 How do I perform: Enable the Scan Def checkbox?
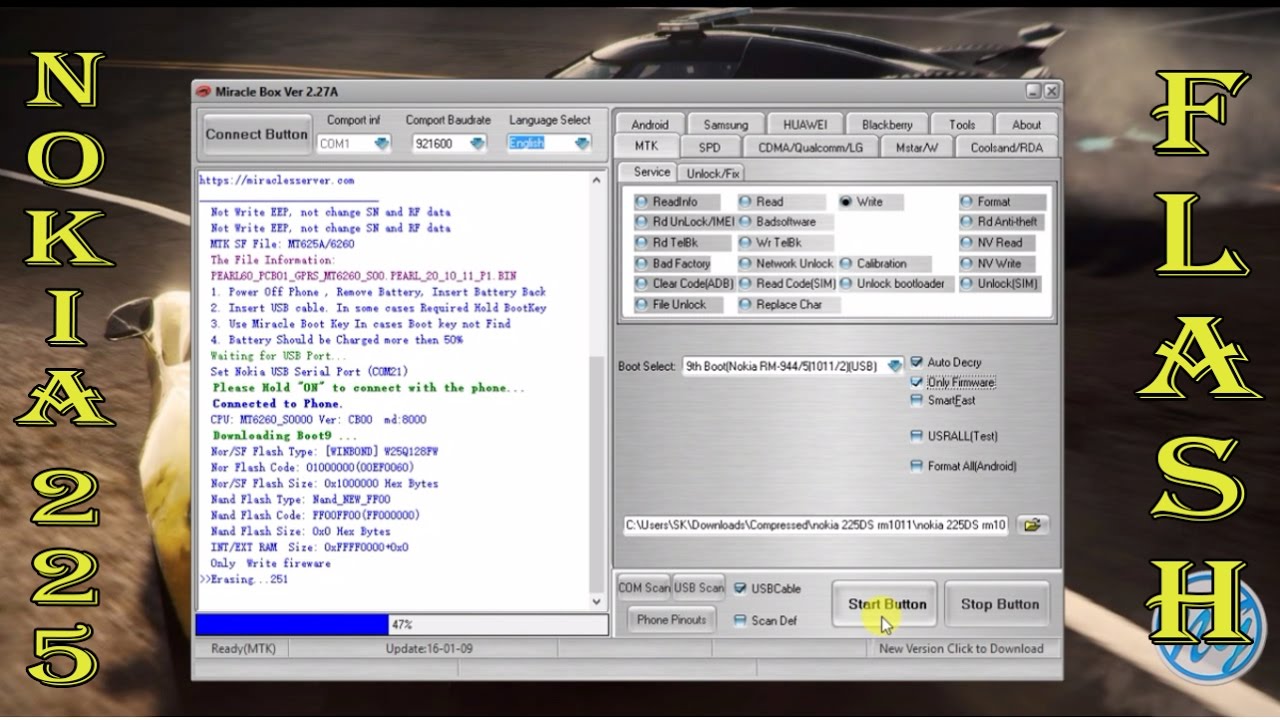point(740,621)
